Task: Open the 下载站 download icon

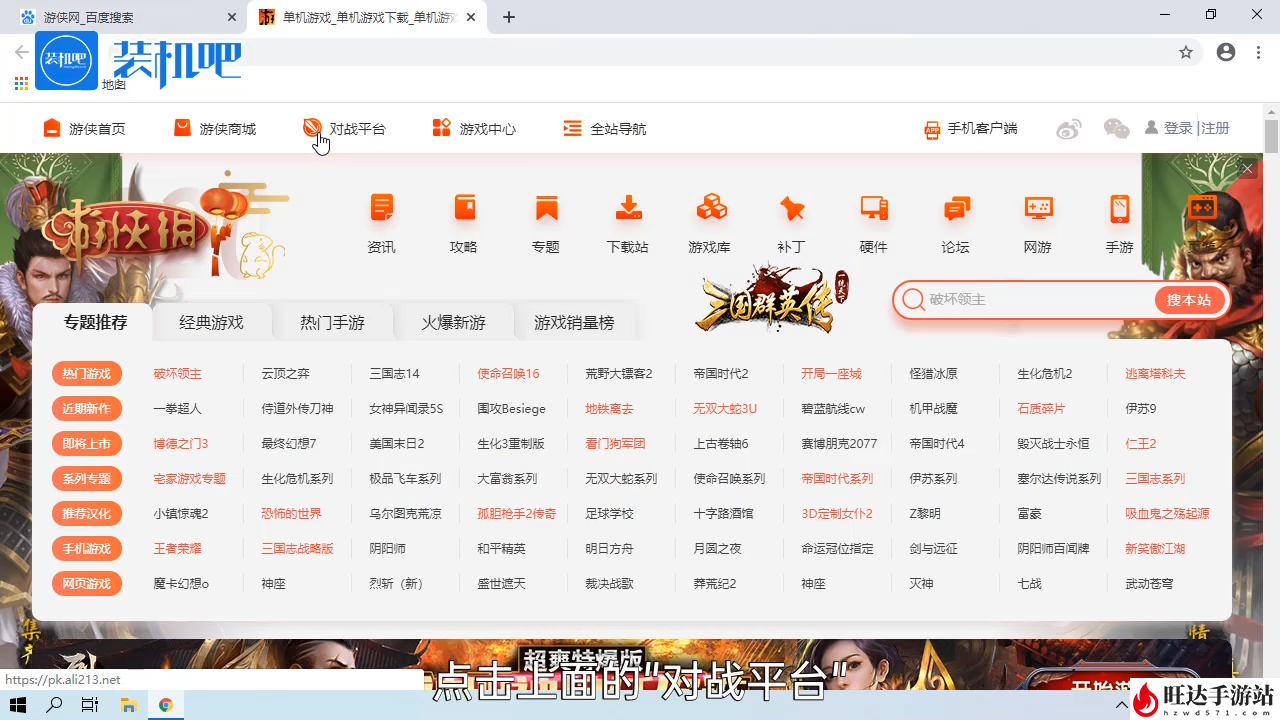Action: tap(628, 208)
